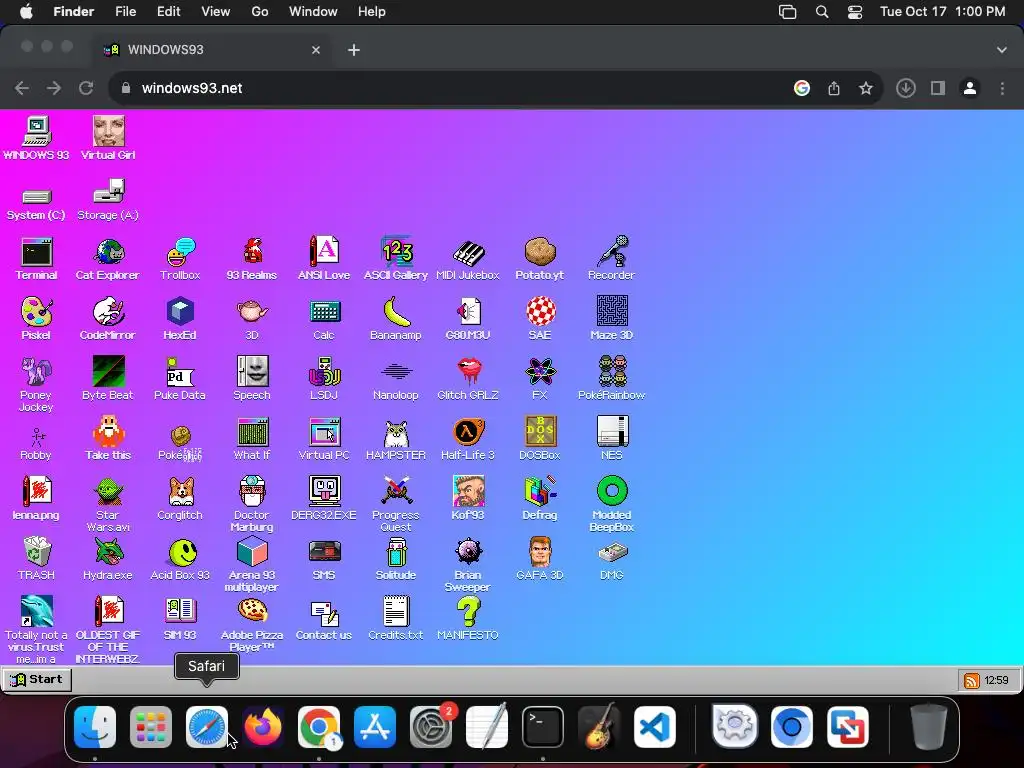The image size is (1024, 768).
Task: Bookmark this page with the star
Action: point(866,88)
